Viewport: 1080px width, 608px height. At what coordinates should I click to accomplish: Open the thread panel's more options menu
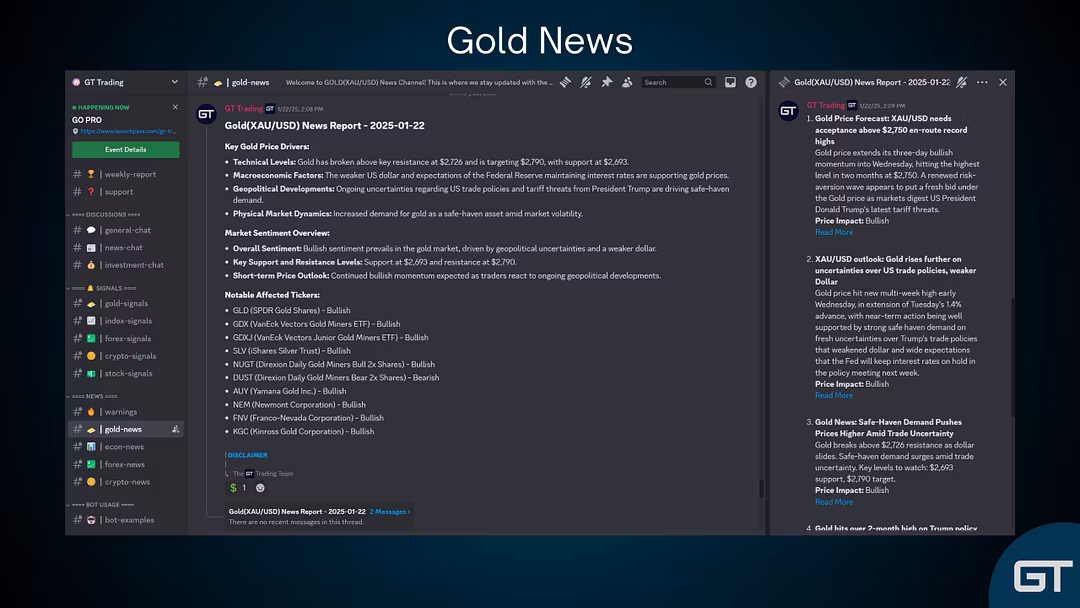(982, 82)
